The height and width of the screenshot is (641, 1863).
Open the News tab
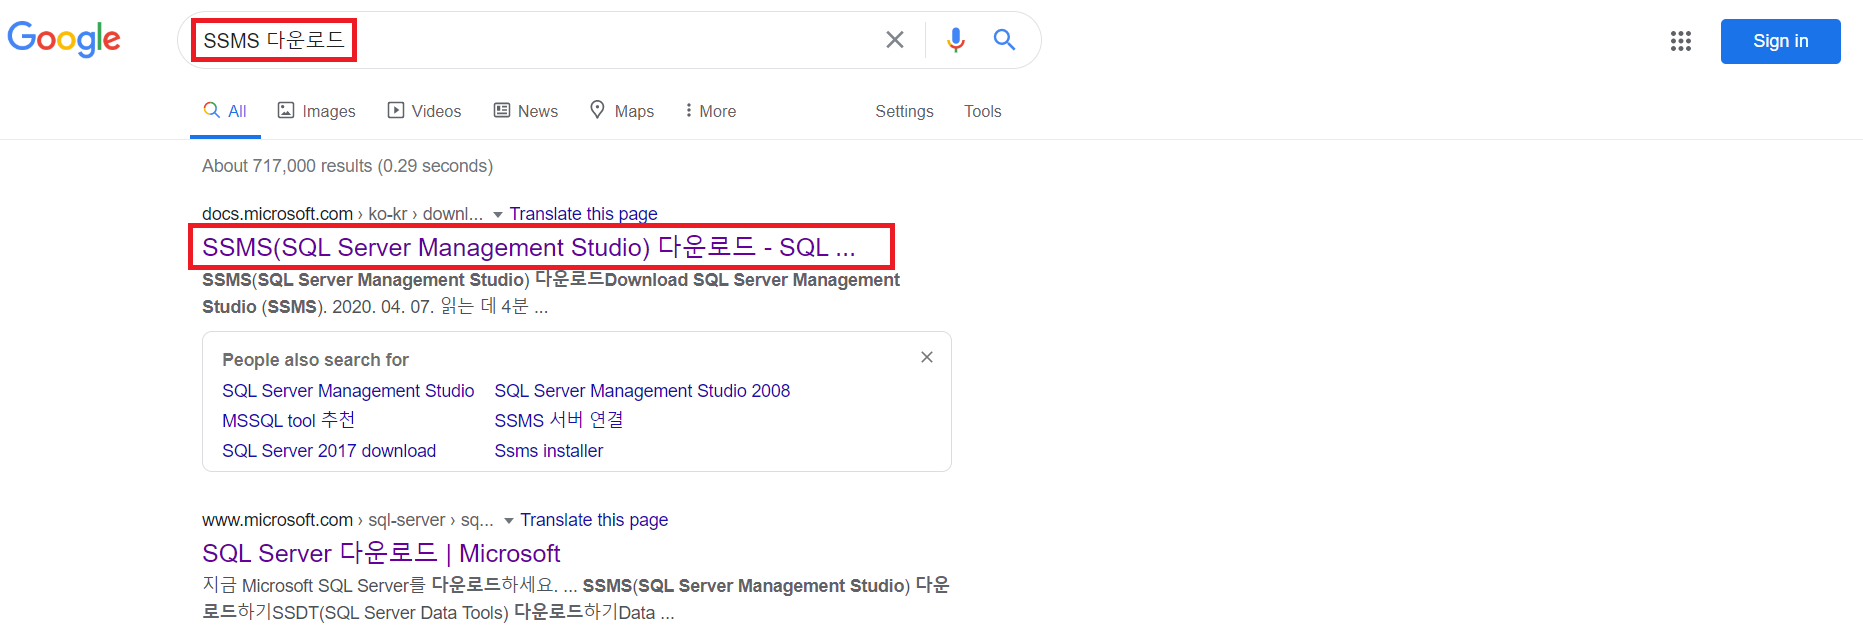pyautogui.click(x=526, y=111)
